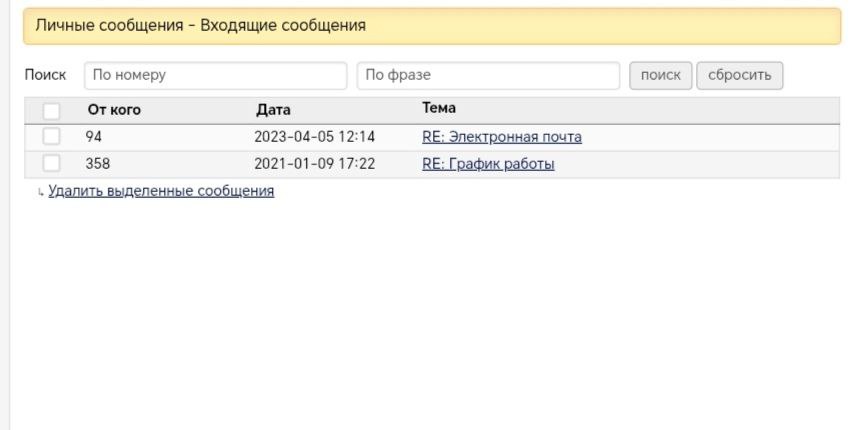Tick the select-all checkbox in table header
Viewport: 854px width, 430px height.
pos(51,111)
